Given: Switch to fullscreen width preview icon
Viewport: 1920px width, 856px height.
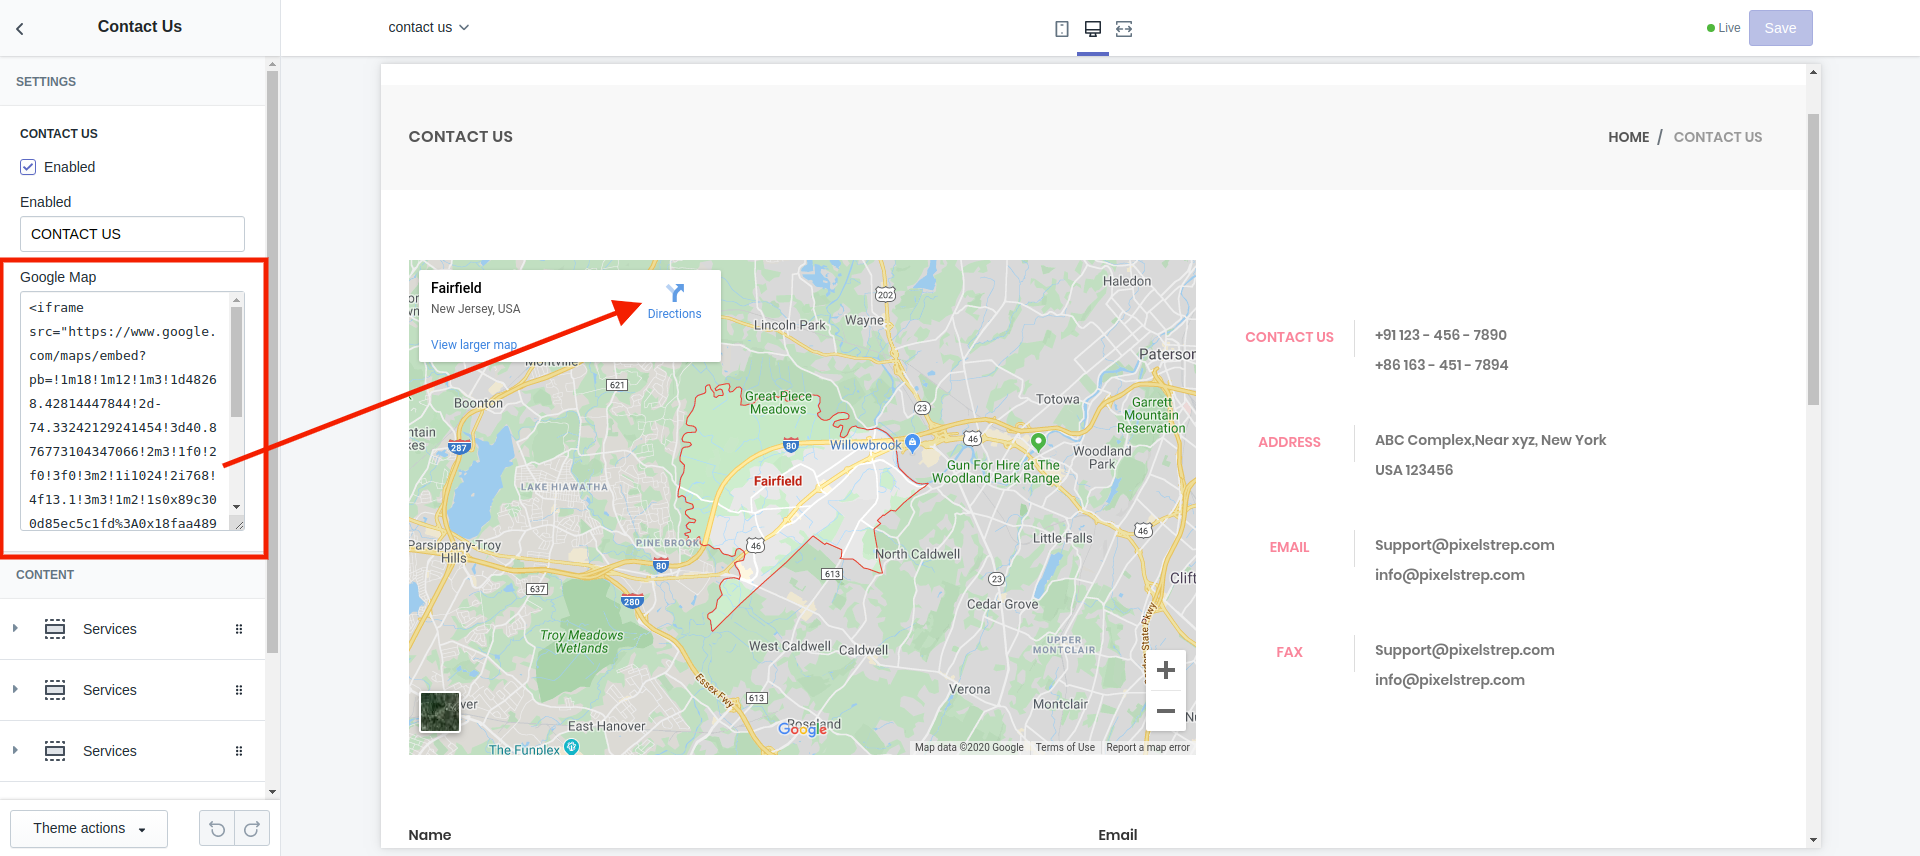Looking at the screenshot, I should click(1124, 29).
